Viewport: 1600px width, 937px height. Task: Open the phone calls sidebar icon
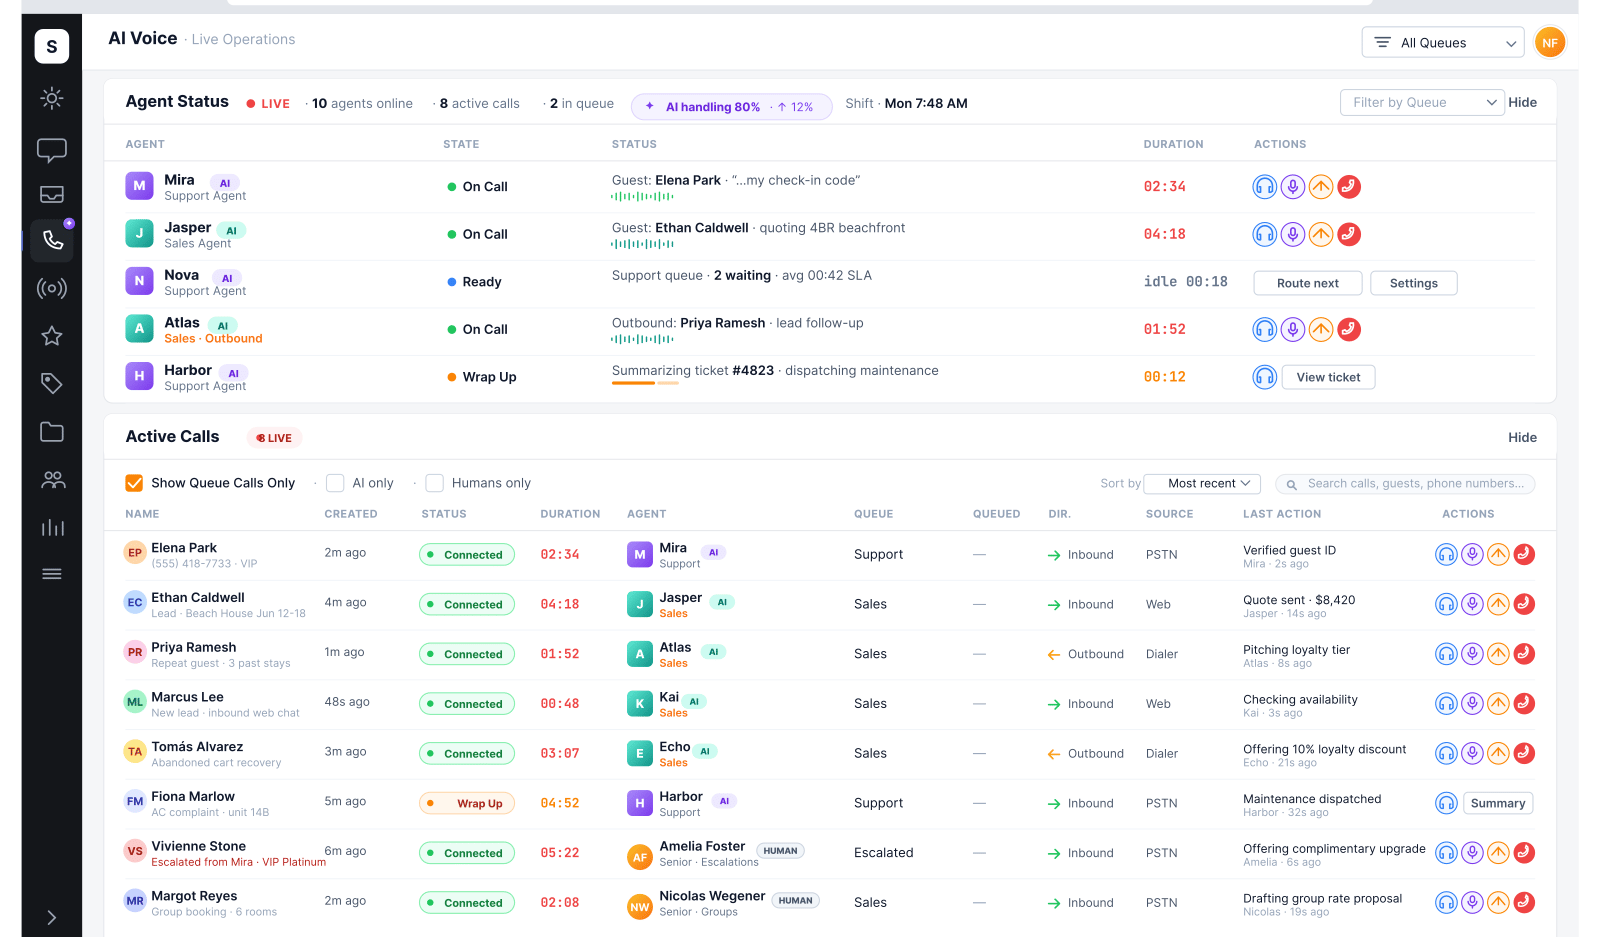52,240
